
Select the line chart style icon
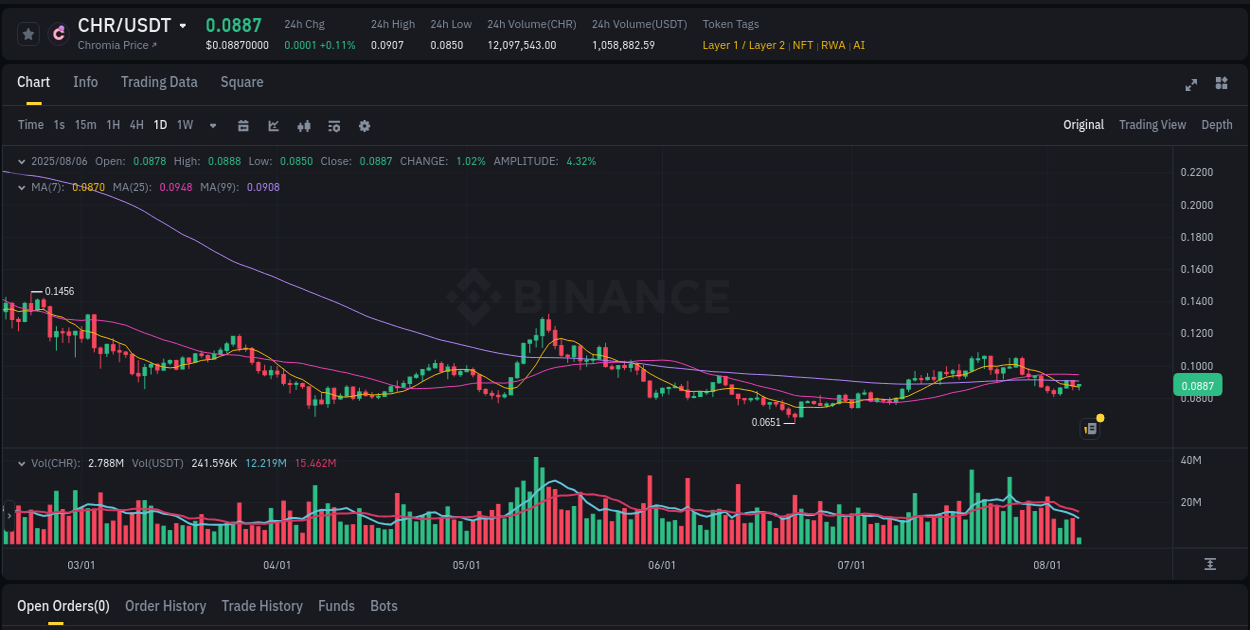click(x=271, y=125)
